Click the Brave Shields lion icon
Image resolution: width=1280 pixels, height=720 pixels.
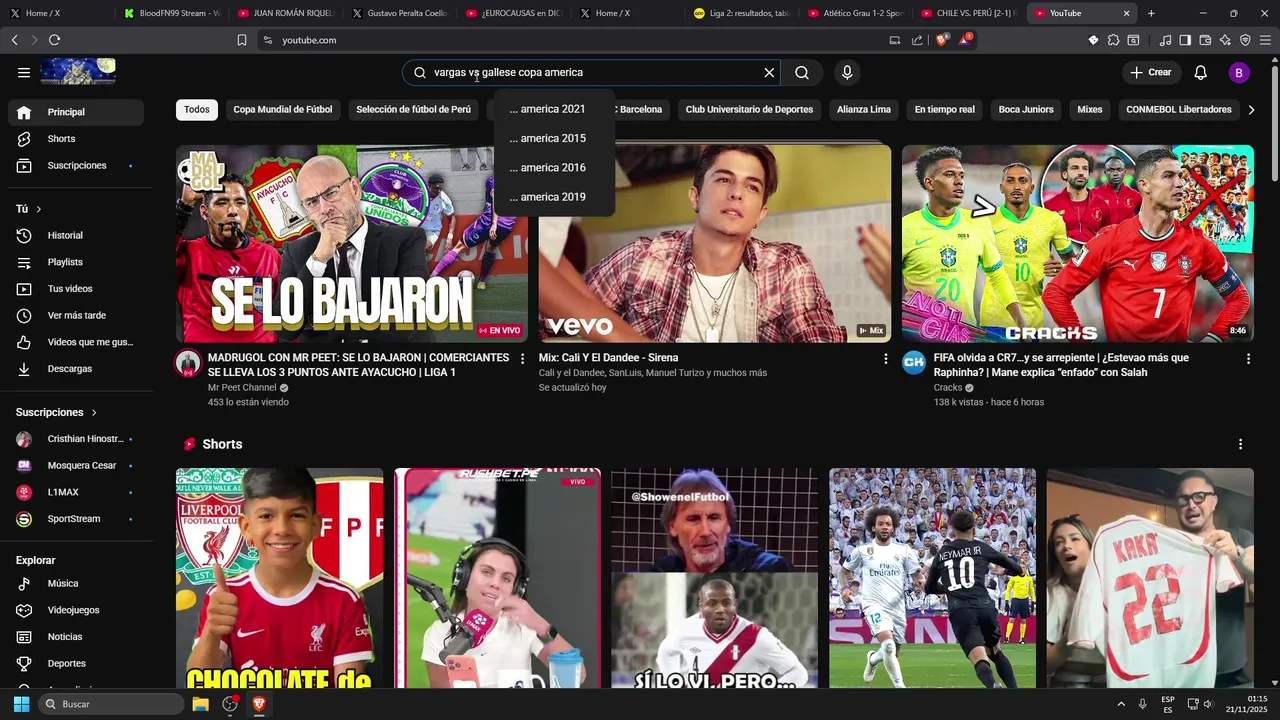coord(941,40)
